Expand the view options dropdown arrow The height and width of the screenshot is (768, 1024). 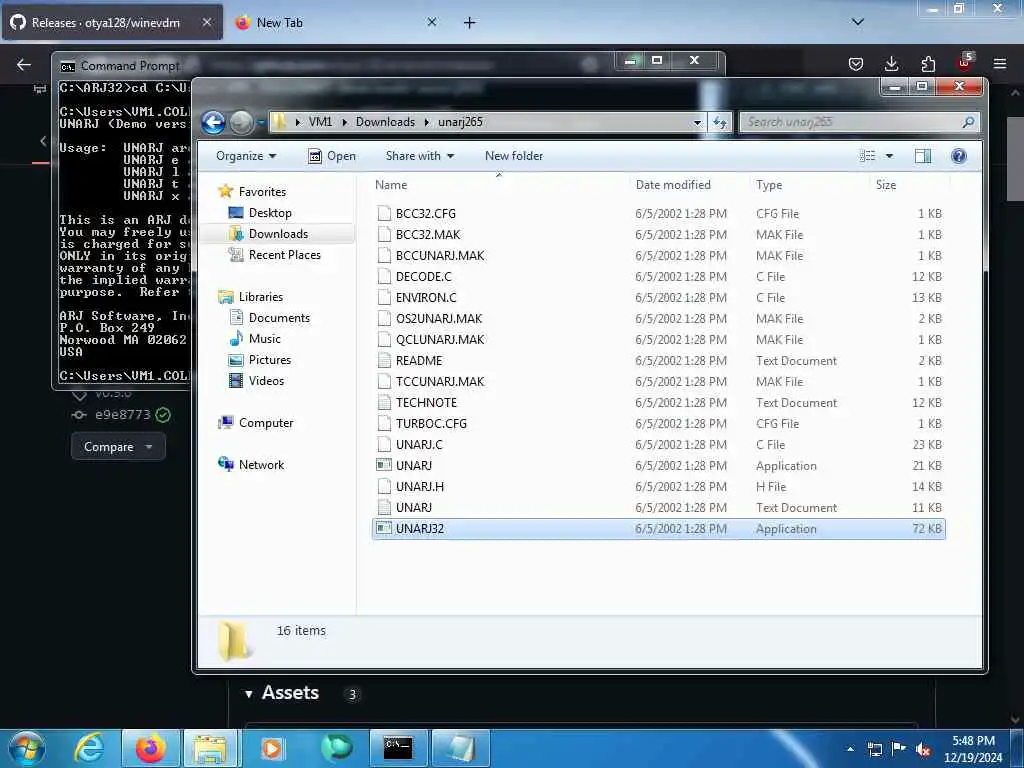pos(889,156)
